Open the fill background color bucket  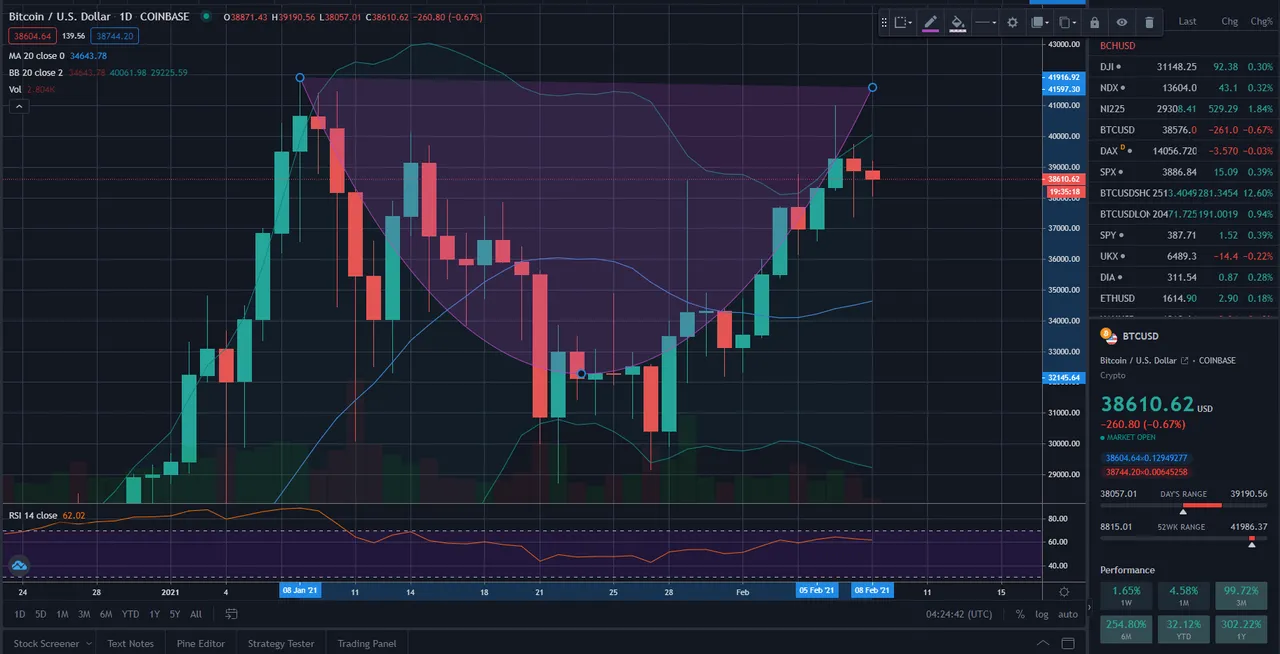[957, 22]
